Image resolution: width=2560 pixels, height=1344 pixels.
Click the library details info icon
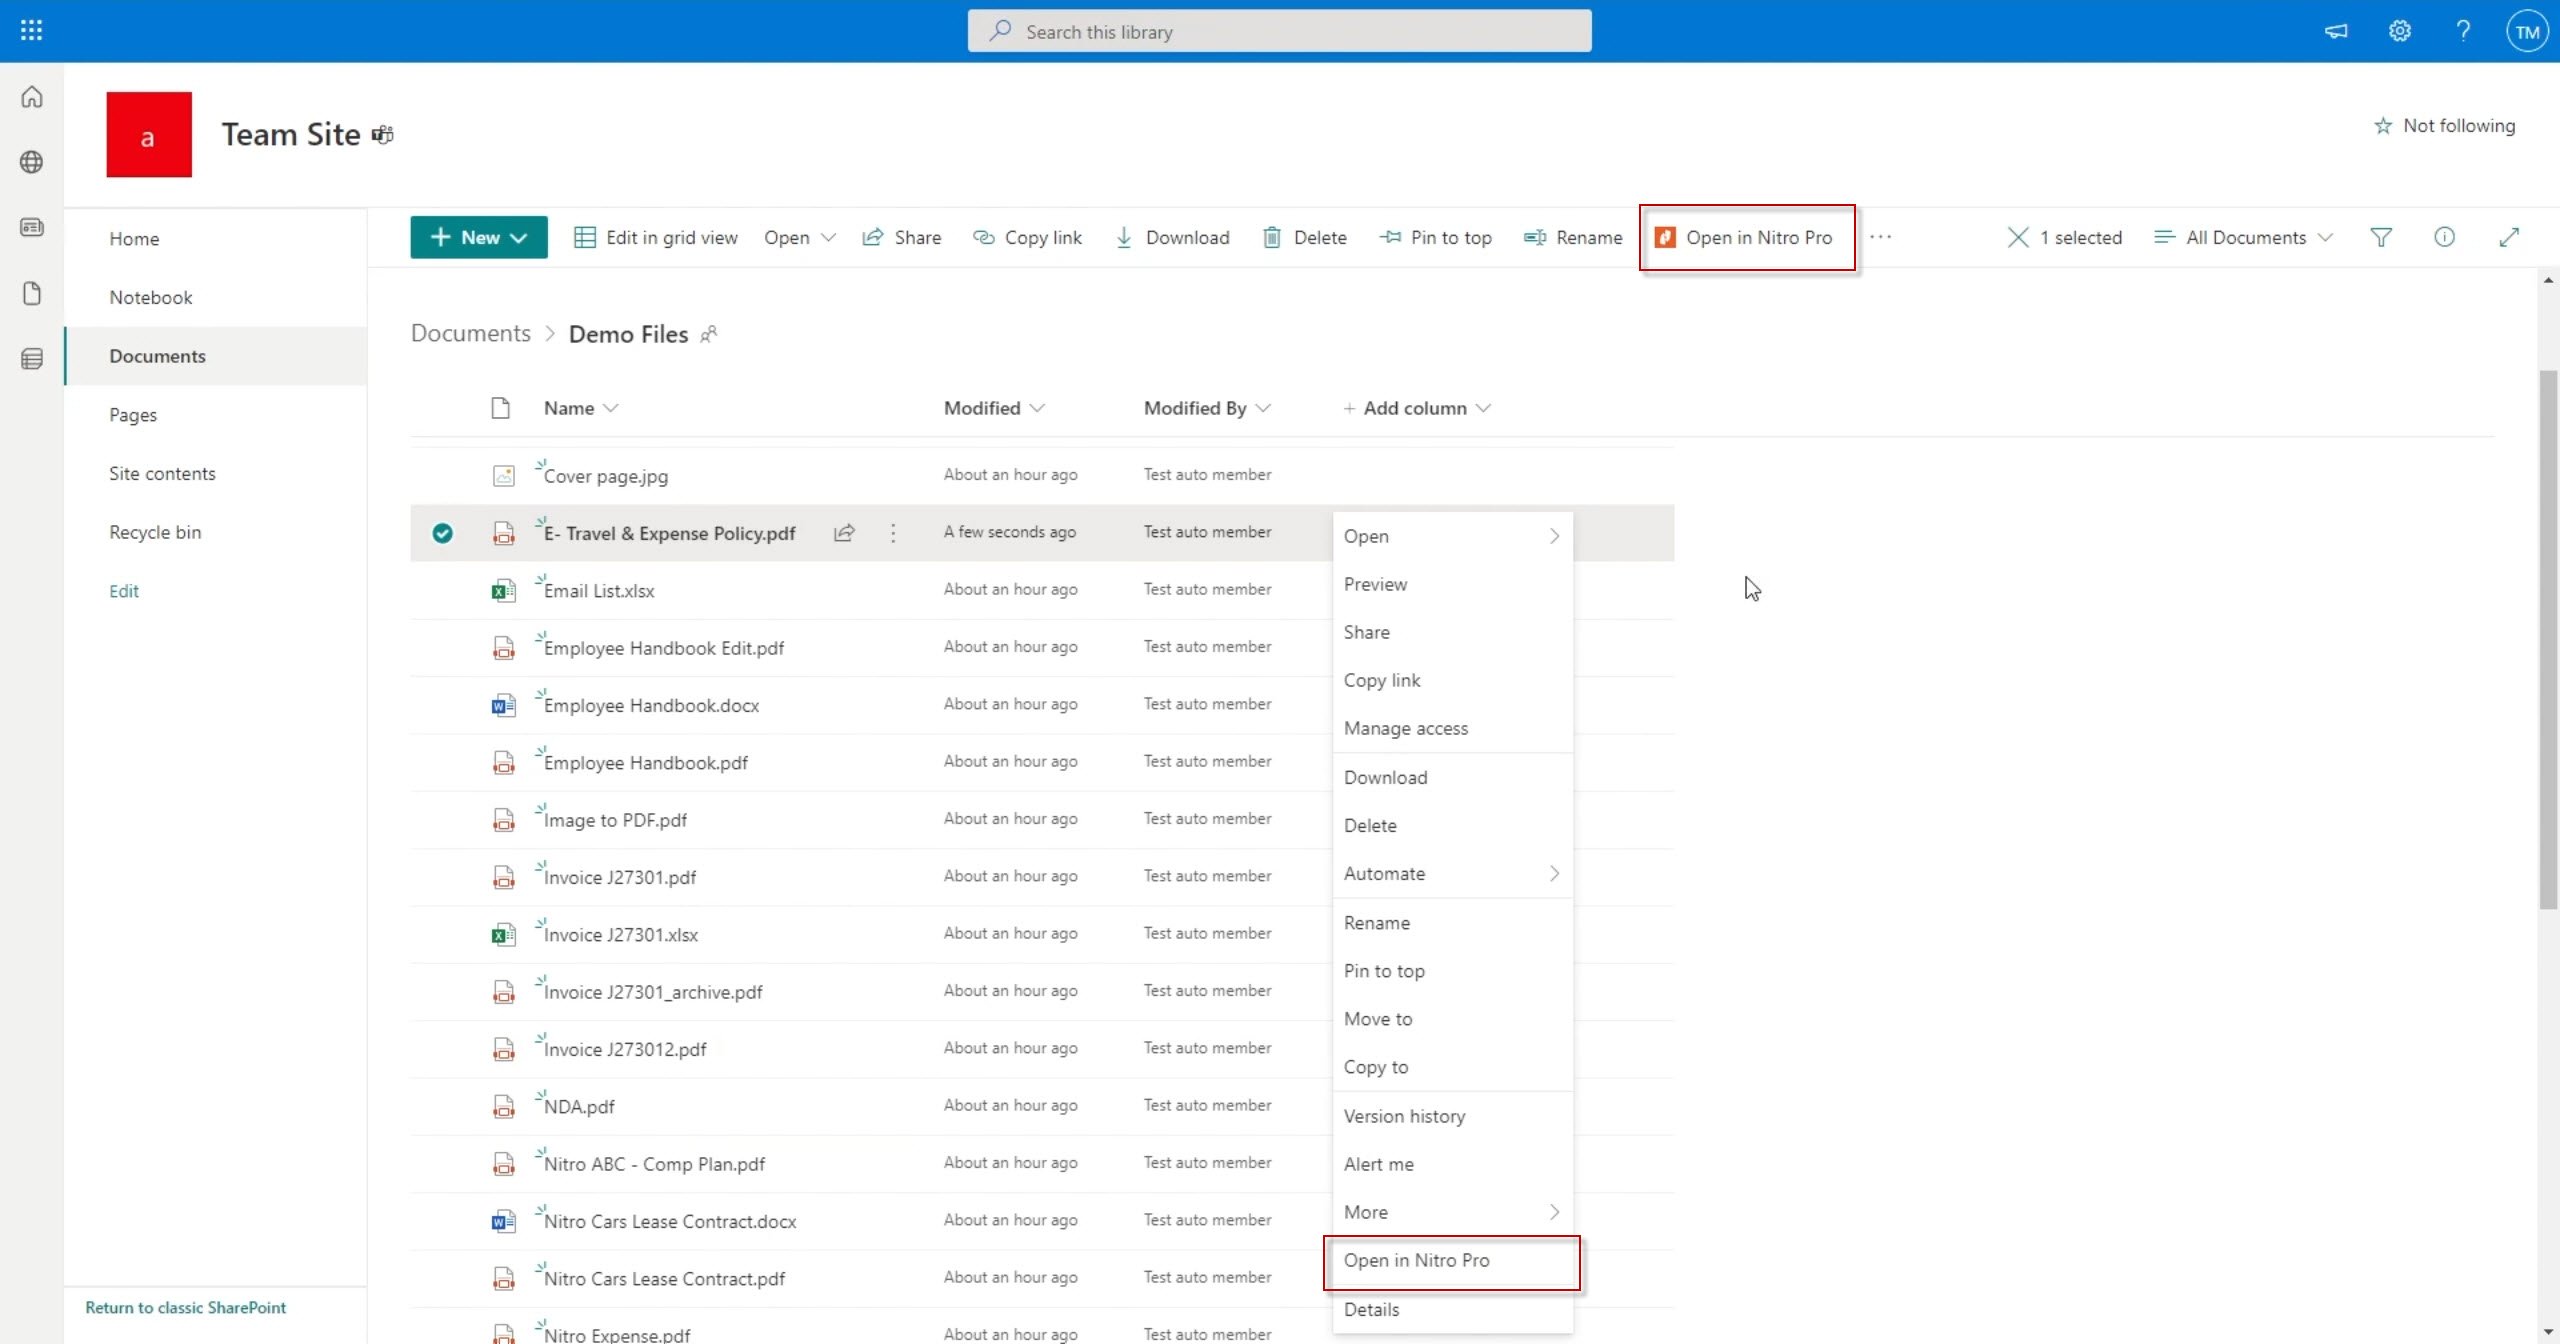pyautogui.click(x=2445, y=237)
